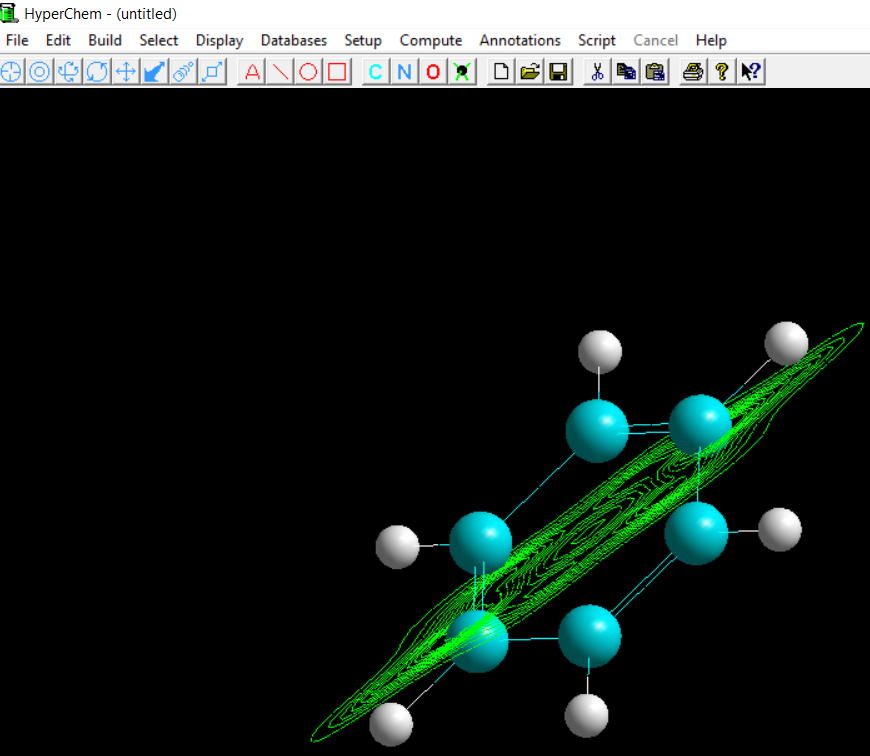Open the Edit menu

coord(58,40)
